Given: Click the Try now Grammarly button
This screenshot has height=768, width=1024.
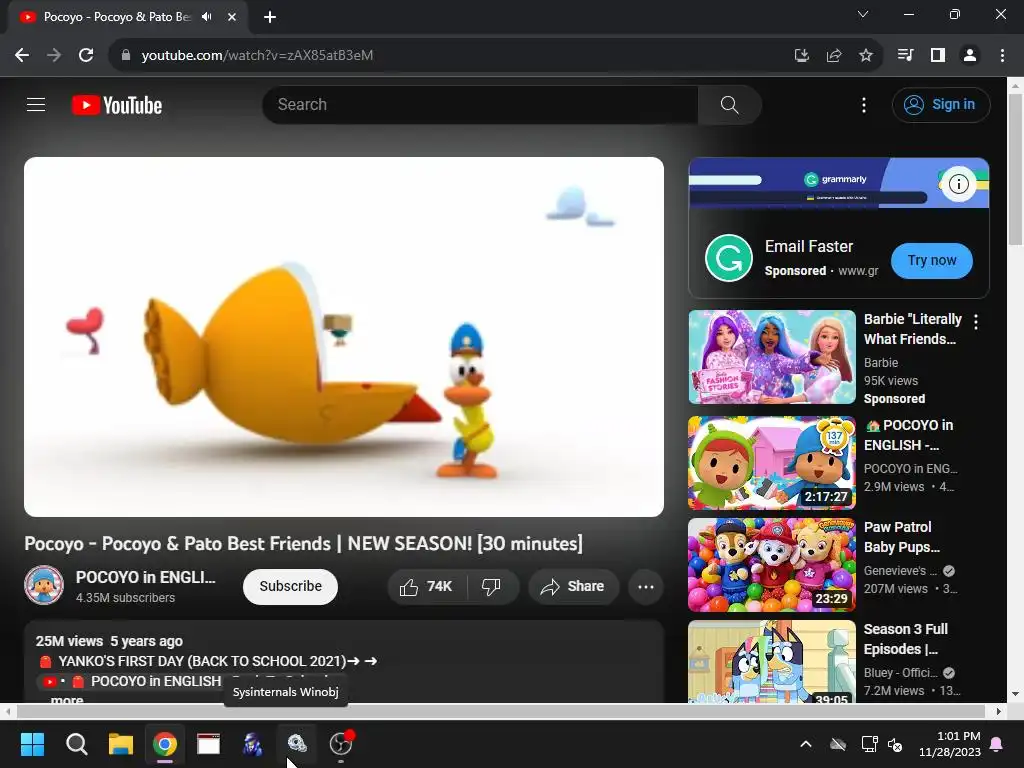Looking at the screenshot, I should (x=931, y=260).
